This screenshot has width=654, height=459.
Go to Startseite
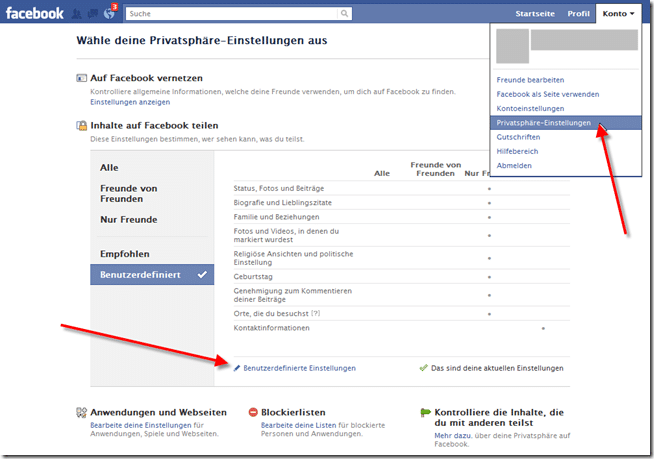pos(535,13)
